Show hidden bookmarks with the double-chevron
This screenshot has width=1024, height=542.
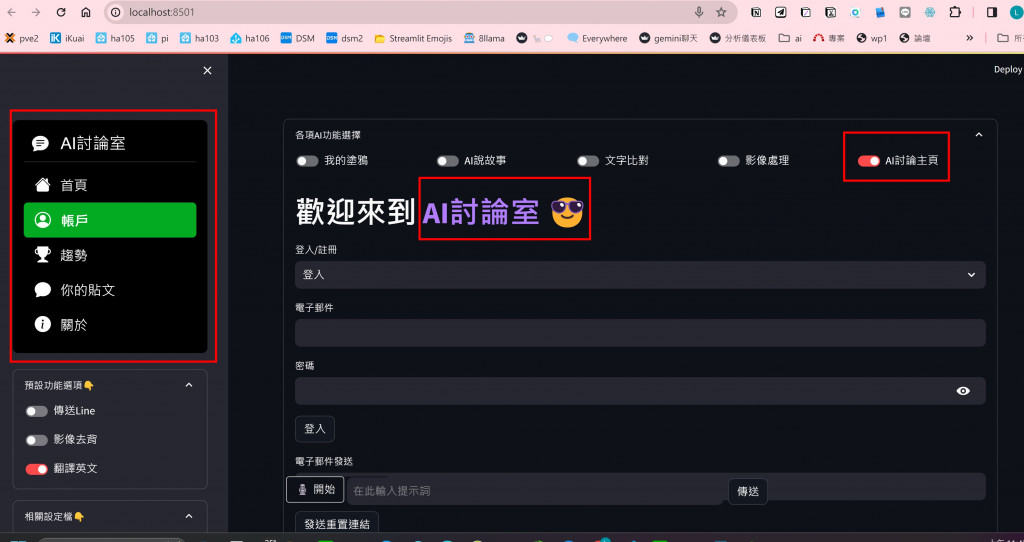point(970,39)
